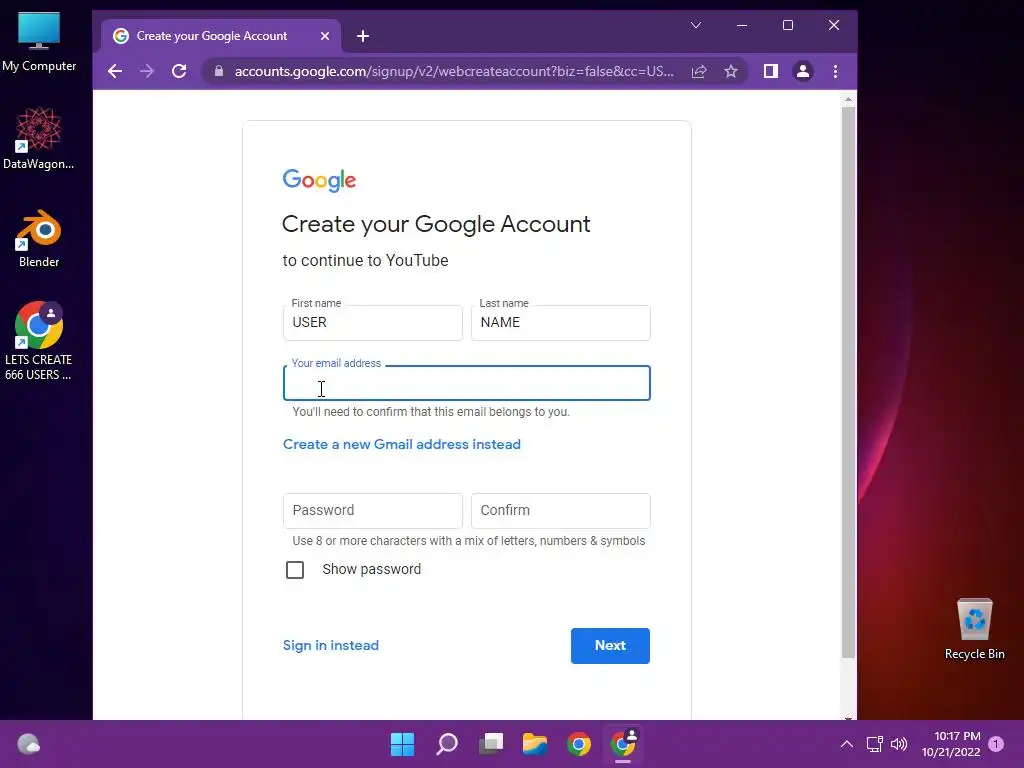Bookmark this page with the star icon

click(x=731, y=71)
